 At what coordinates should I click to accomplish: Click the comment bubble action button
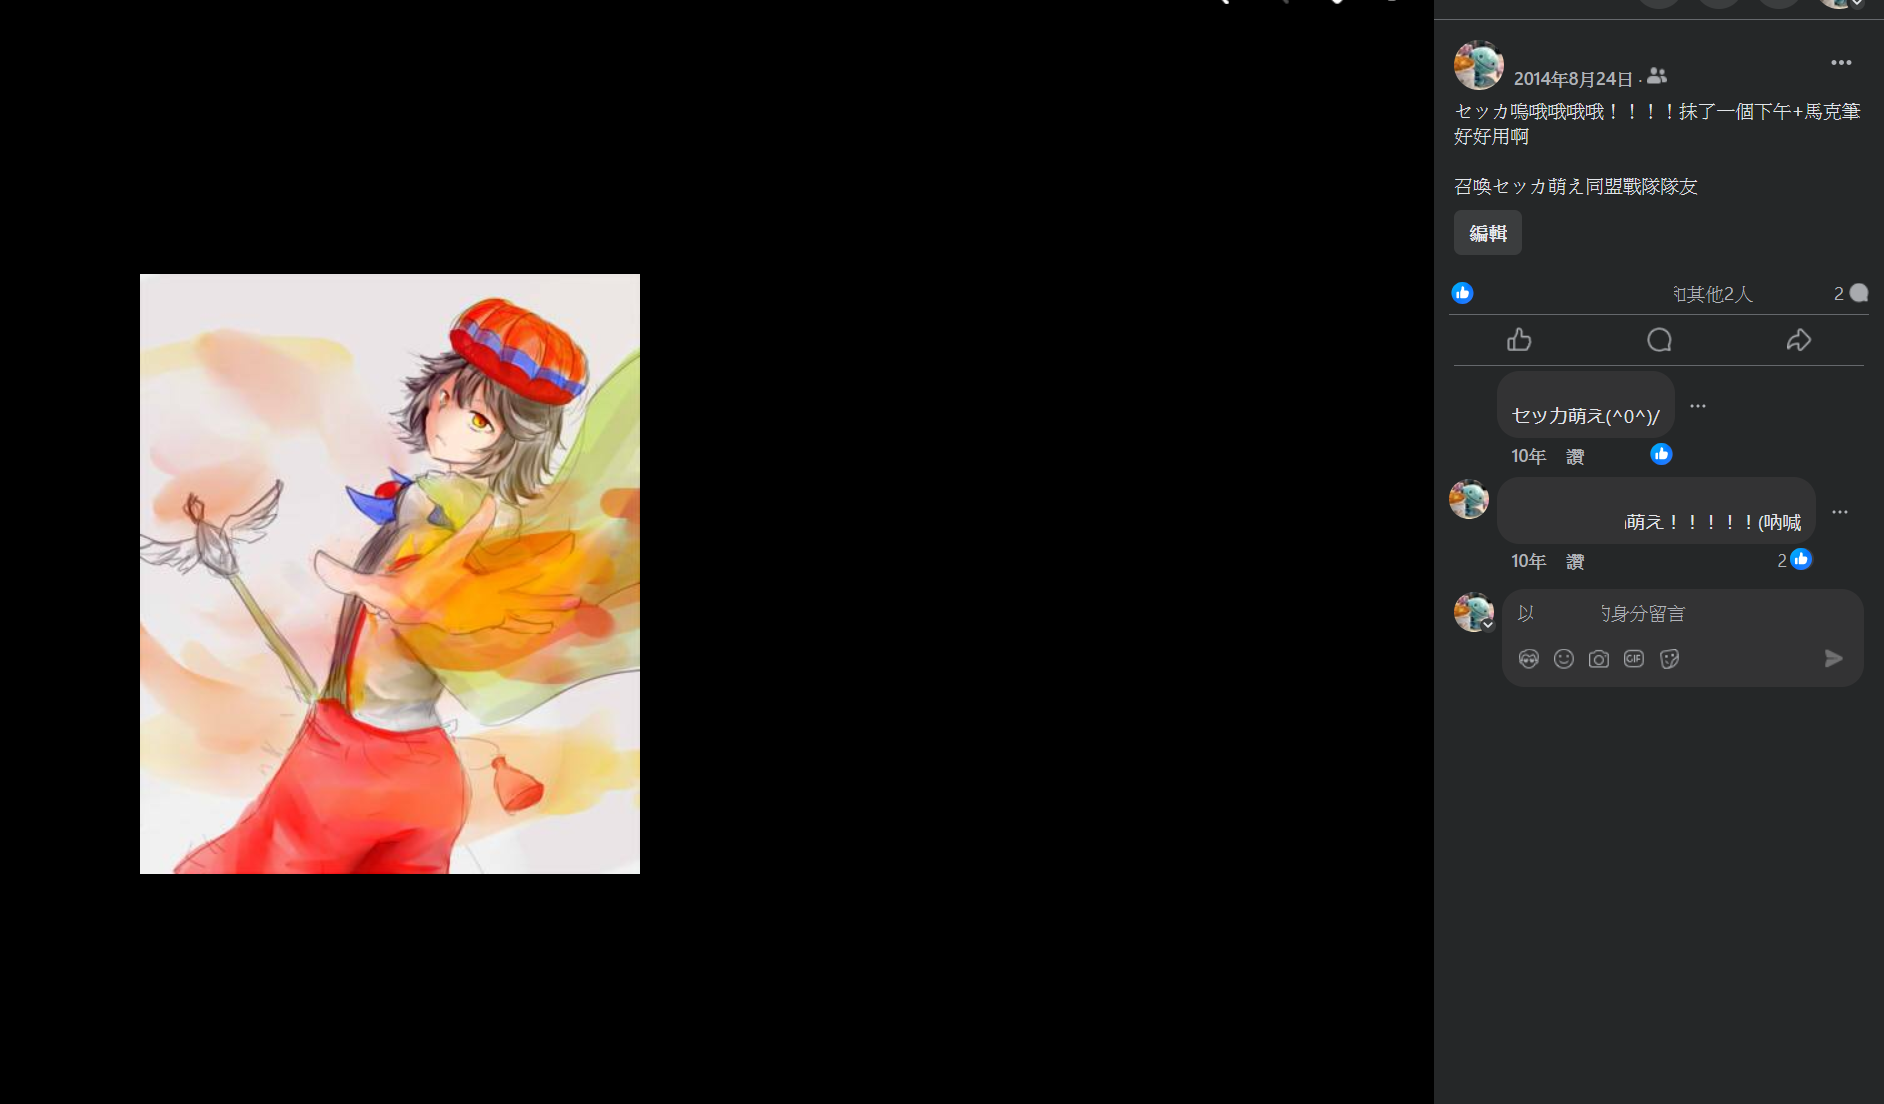(1659, 340)
